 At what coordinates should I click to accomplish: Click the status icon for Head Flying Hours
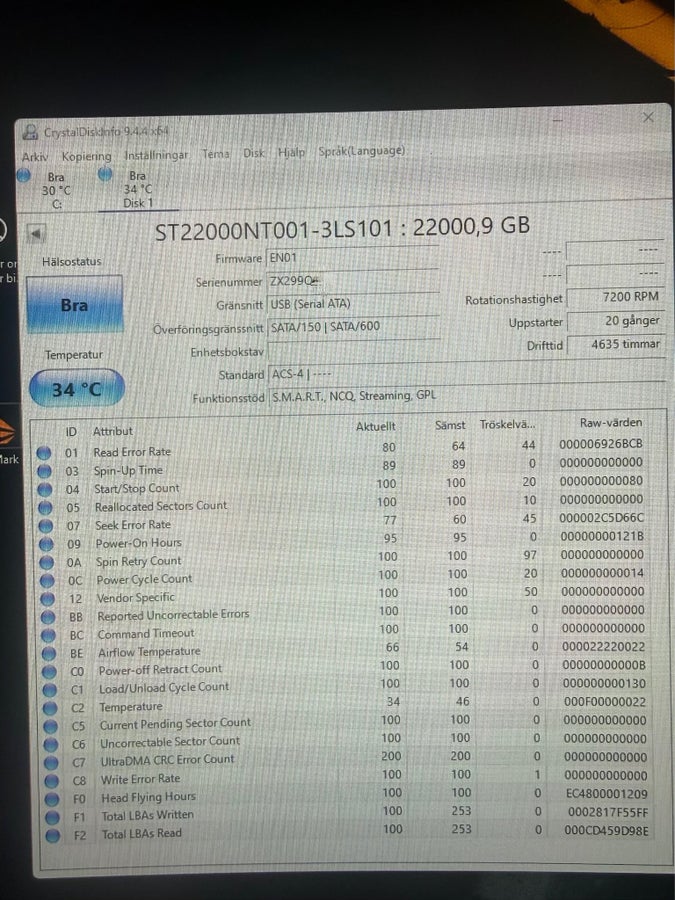pos(52,799)
